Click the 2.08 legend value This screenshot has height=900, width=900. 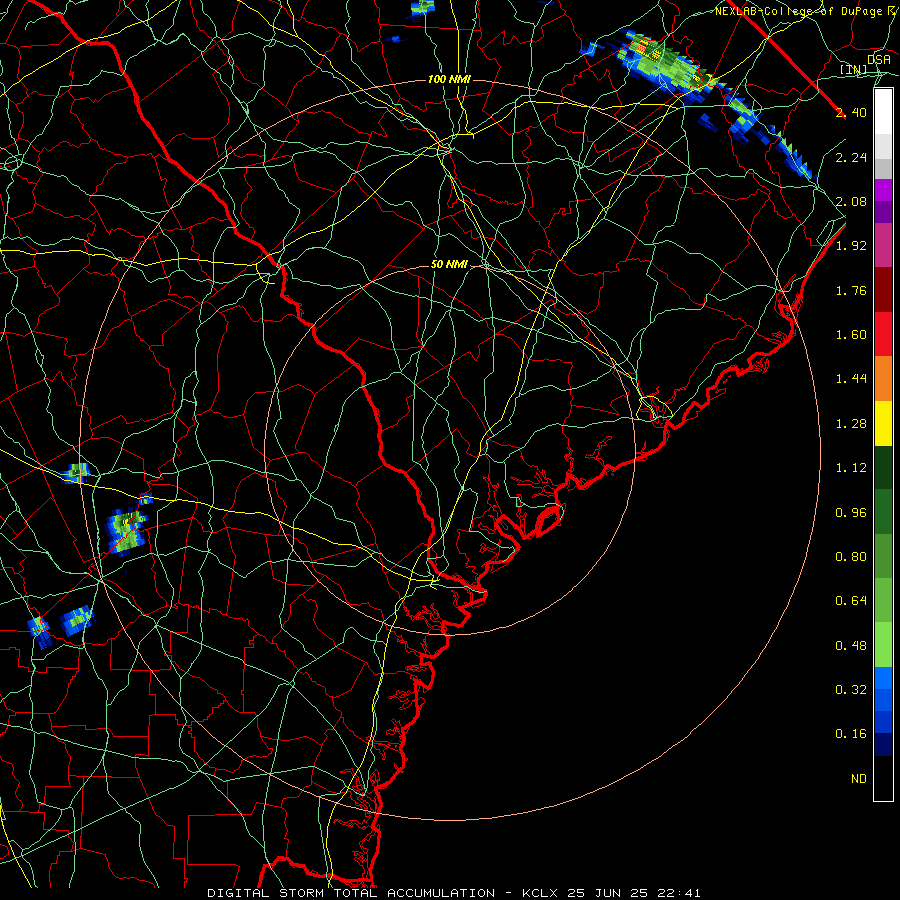[851, 201]
